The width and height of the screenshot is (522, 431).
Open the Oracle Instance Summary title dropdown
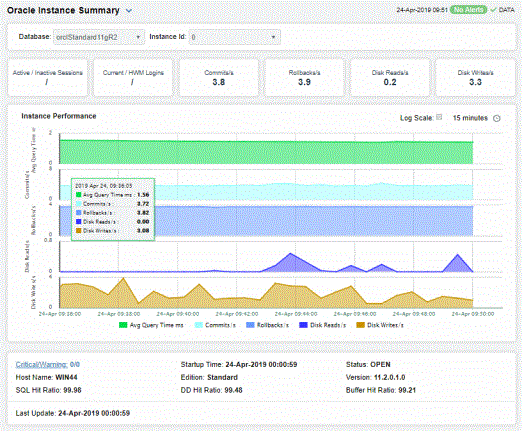[x=129, y=11]
